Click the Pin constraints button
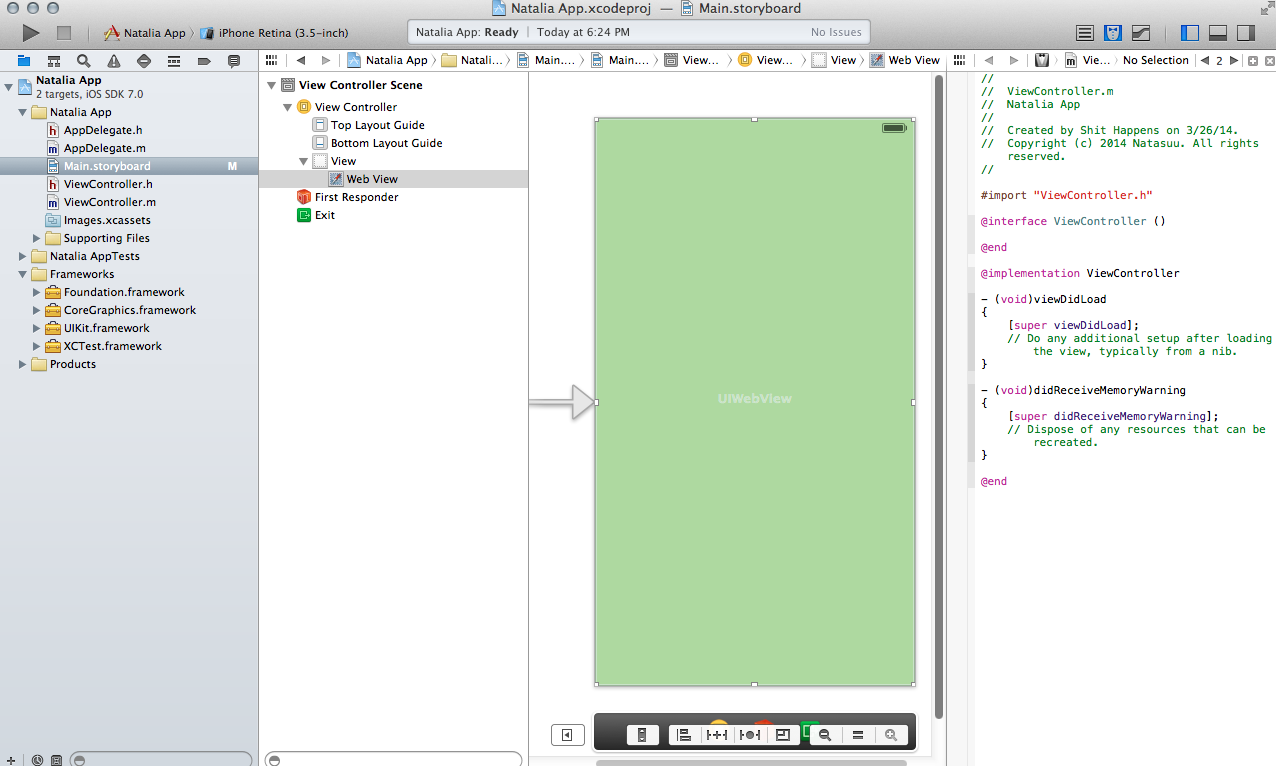This screenshot has width=1276, height=766. click(x=717, y=735)
